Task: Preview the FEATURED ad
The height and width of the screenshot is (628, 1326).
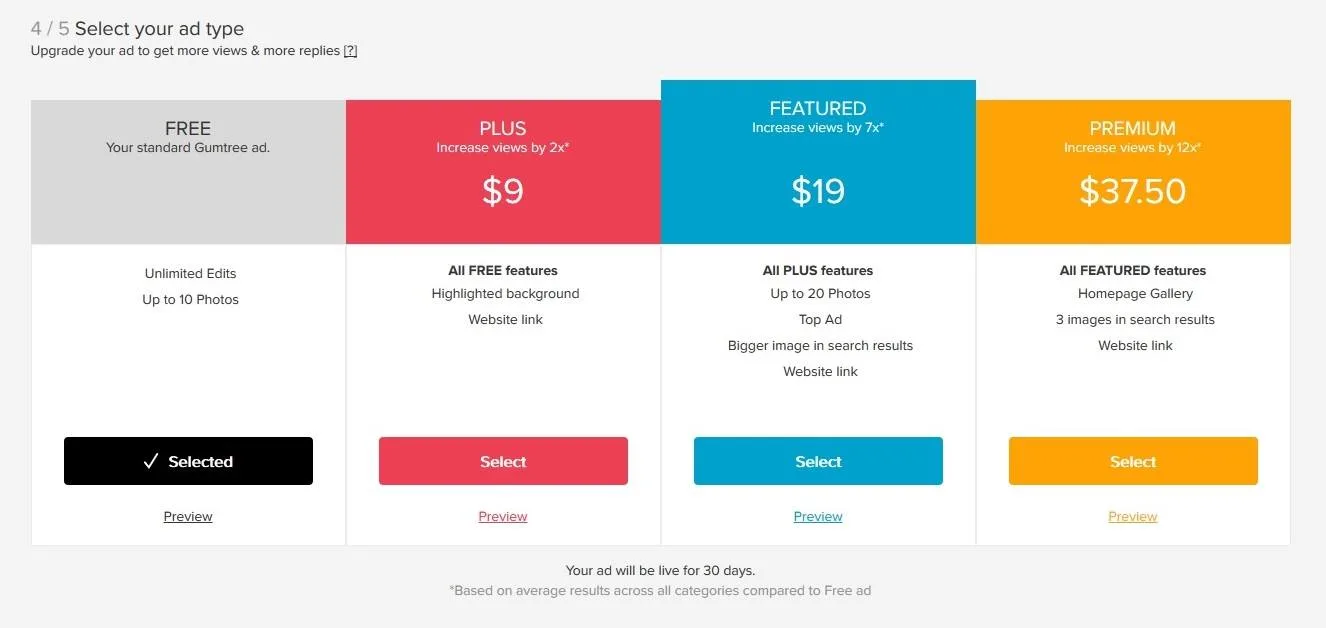Action: coord(818,517)
